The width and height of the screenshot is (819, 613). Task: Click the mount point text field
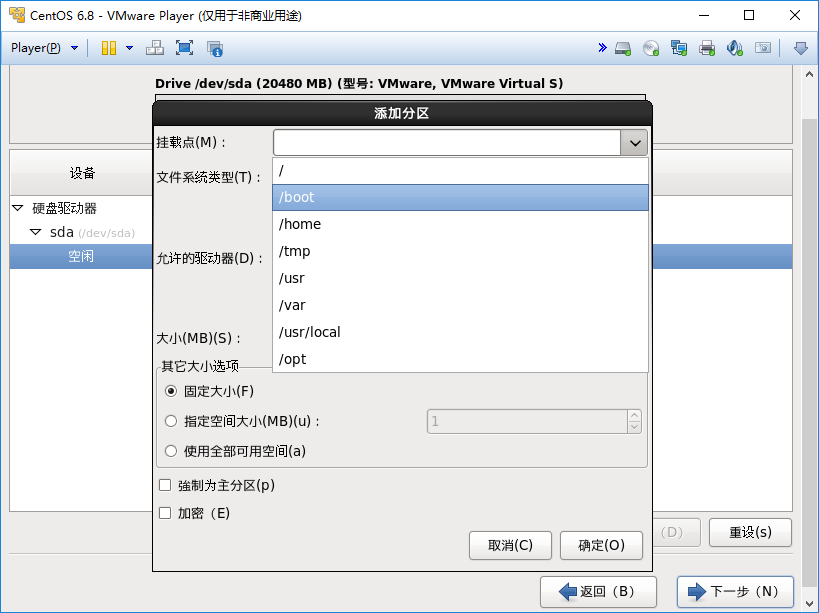(x=447, y=143)
